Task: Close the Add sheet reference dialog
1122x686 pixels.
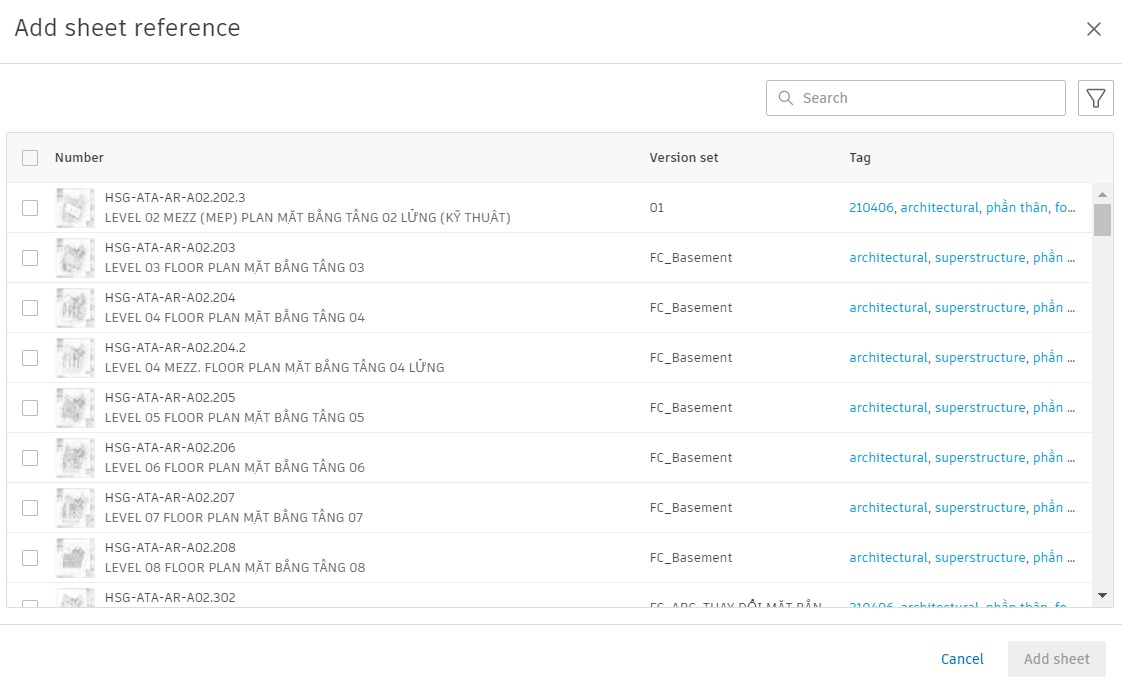Action: (1093, 29)
